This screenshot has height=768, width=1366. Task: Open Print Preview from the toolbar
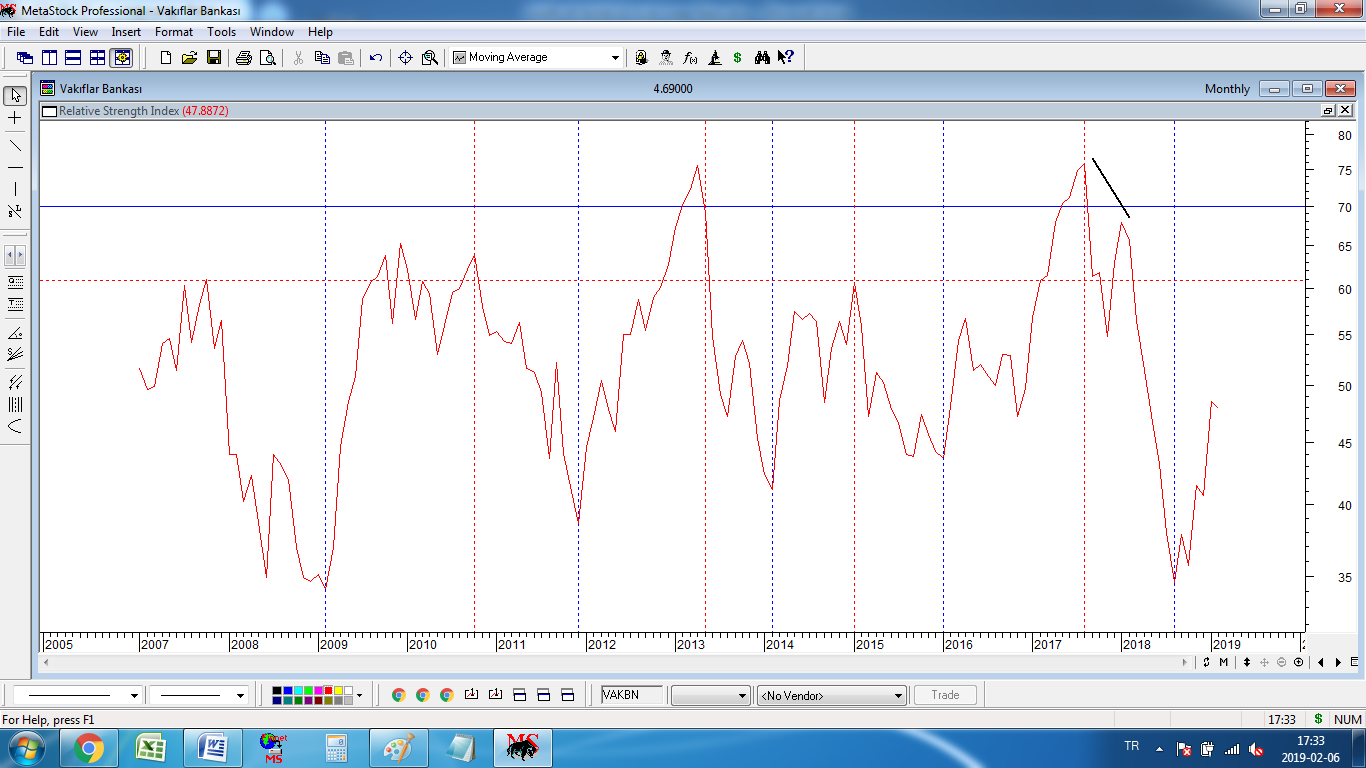click(x=268, y=58)
